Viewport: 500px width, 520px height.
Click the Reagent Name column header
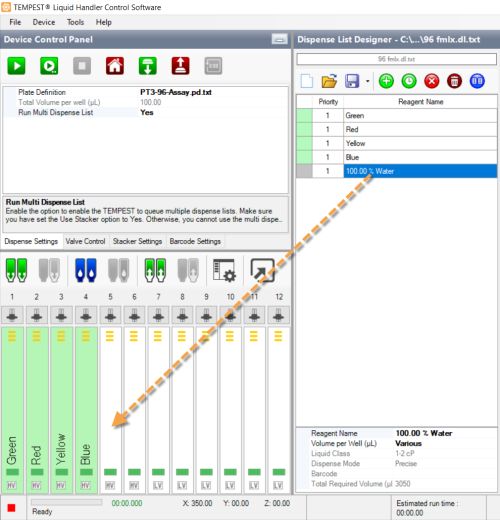point(421,102)
